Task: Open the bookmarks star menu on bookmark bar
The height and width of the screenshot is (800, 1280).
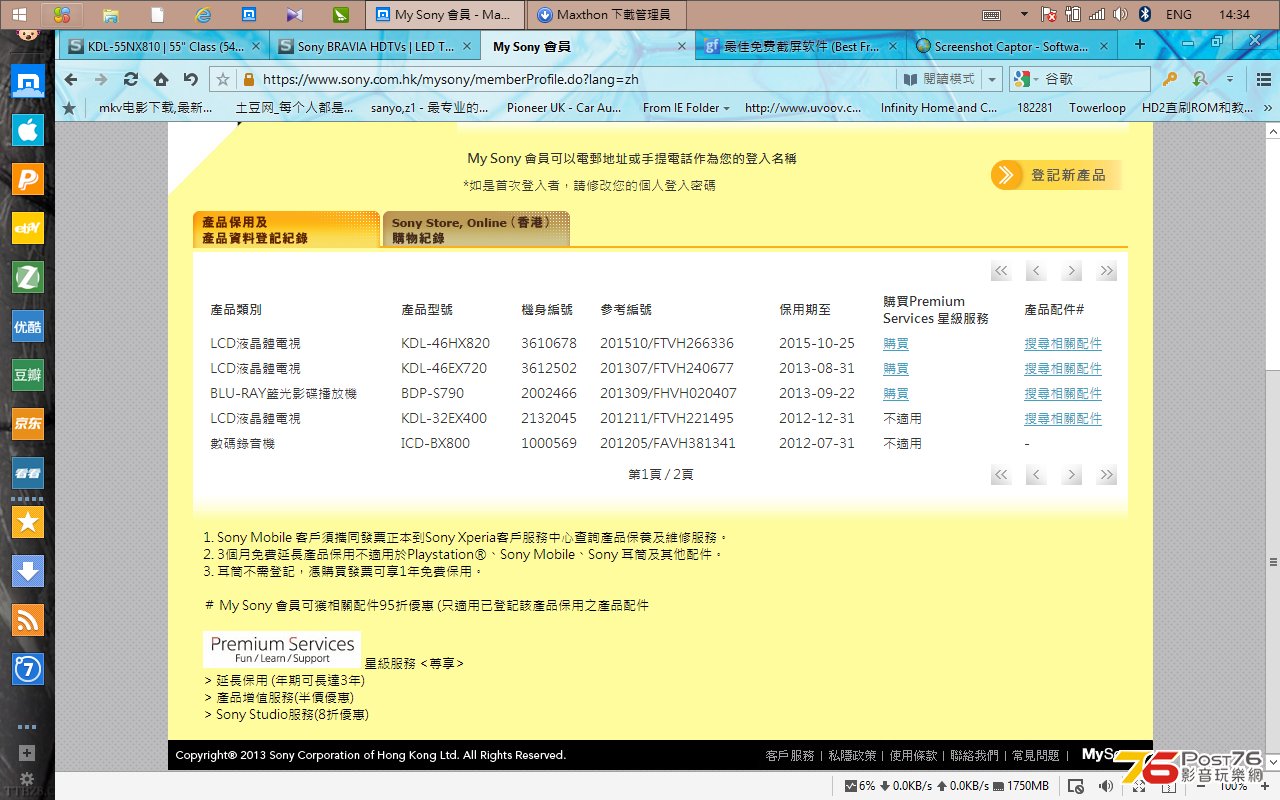Action: (x=69, y=108)
